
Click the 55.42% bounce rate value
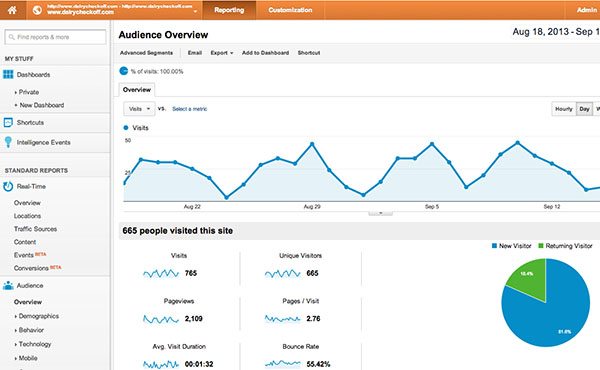tap(318, 364)
